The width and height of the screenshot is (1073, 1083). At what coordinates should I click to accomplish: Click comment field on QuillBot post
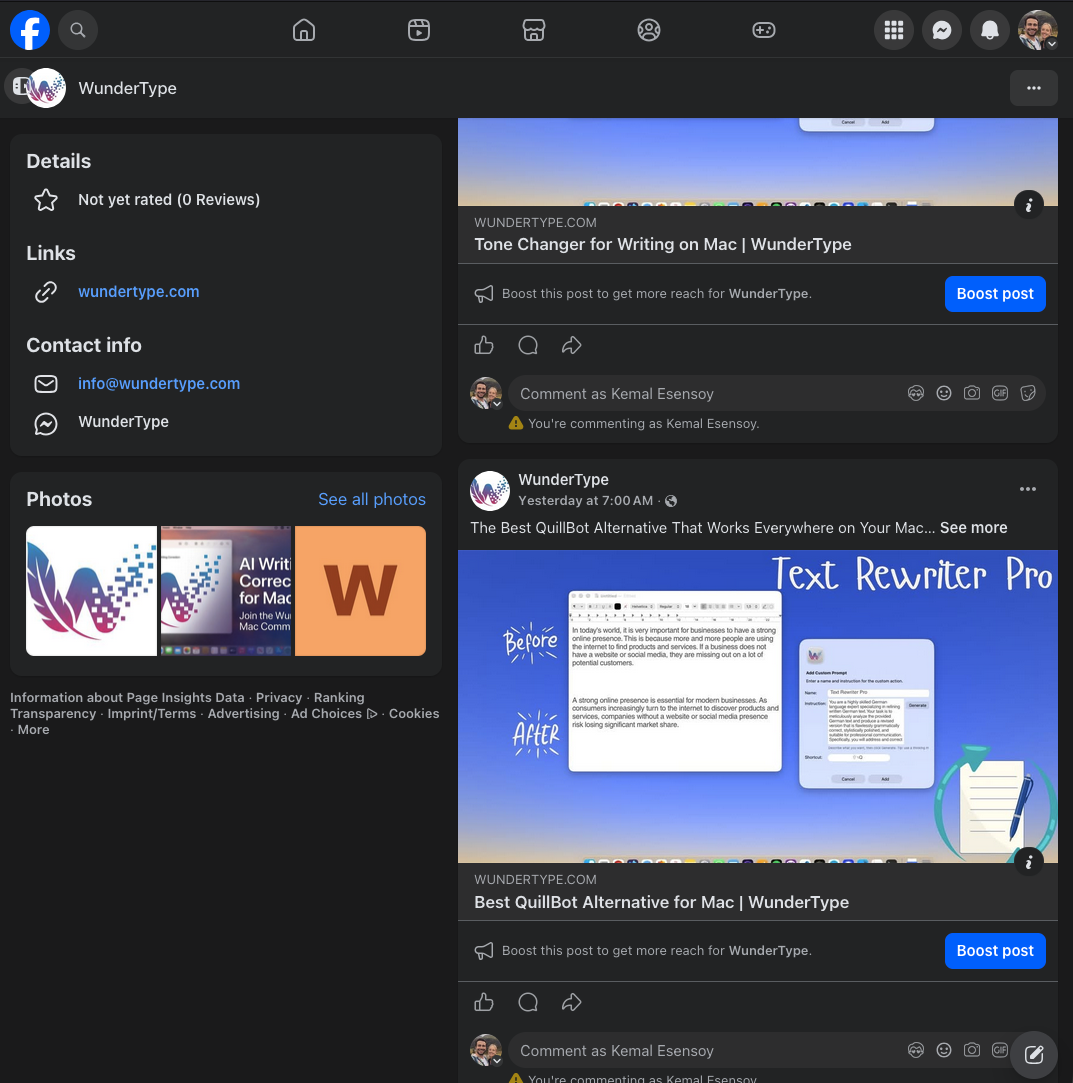704,1051
